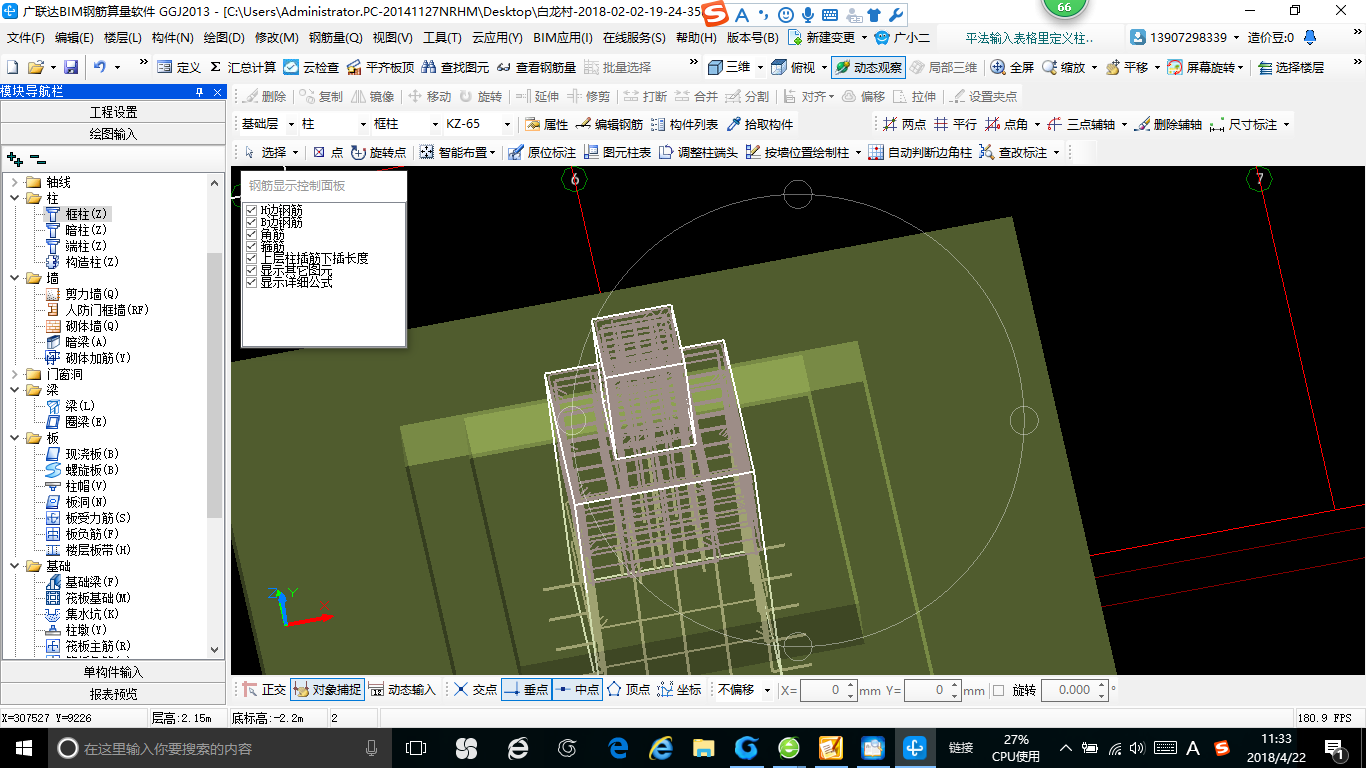Click 工程设置 navigation button
The image size is (1366, 768).
tap(113, 112)
